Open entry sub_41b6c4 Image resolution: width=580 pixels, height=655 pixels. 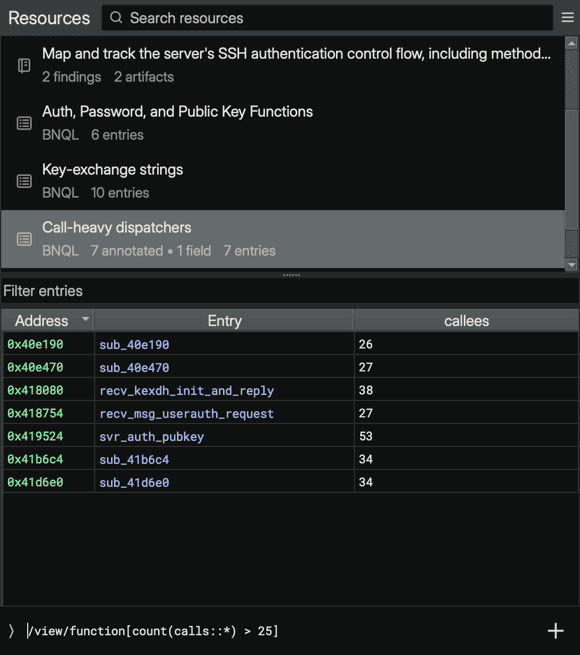(134, 460)
